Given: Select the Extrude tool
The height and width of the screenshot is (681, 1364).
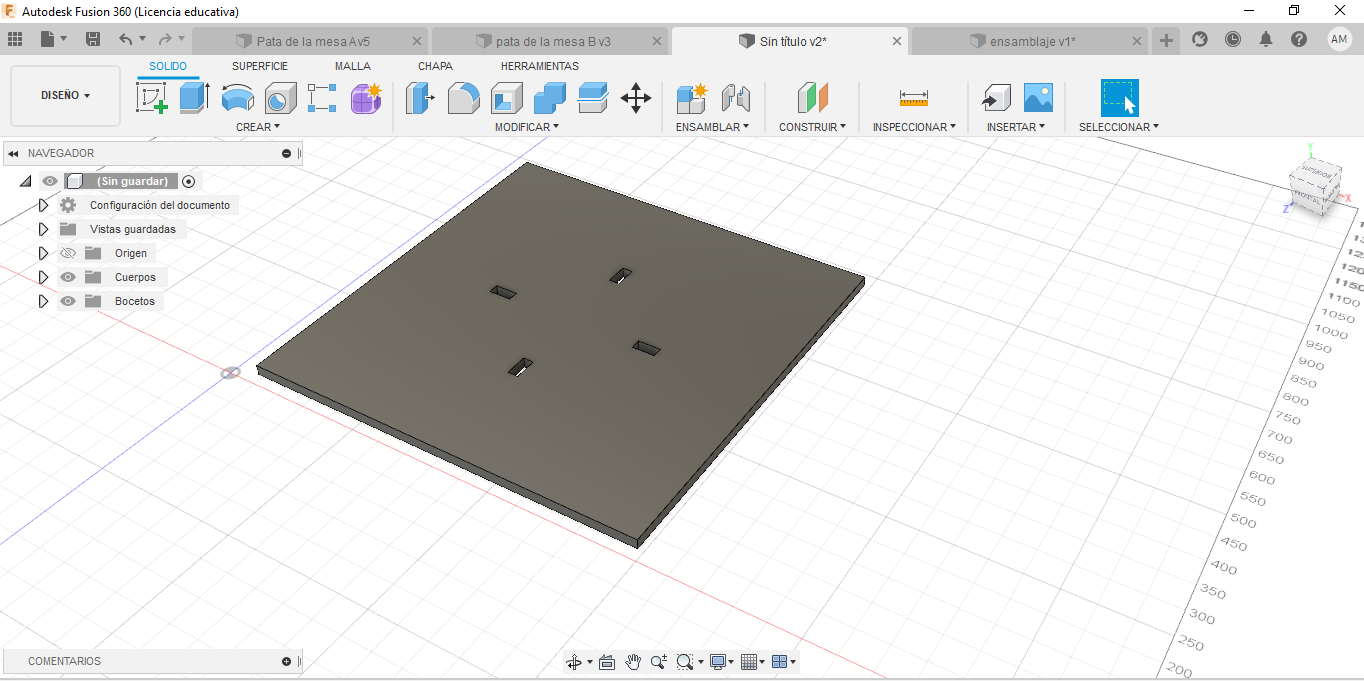Looking at the screenshot, I should (194, 98).
